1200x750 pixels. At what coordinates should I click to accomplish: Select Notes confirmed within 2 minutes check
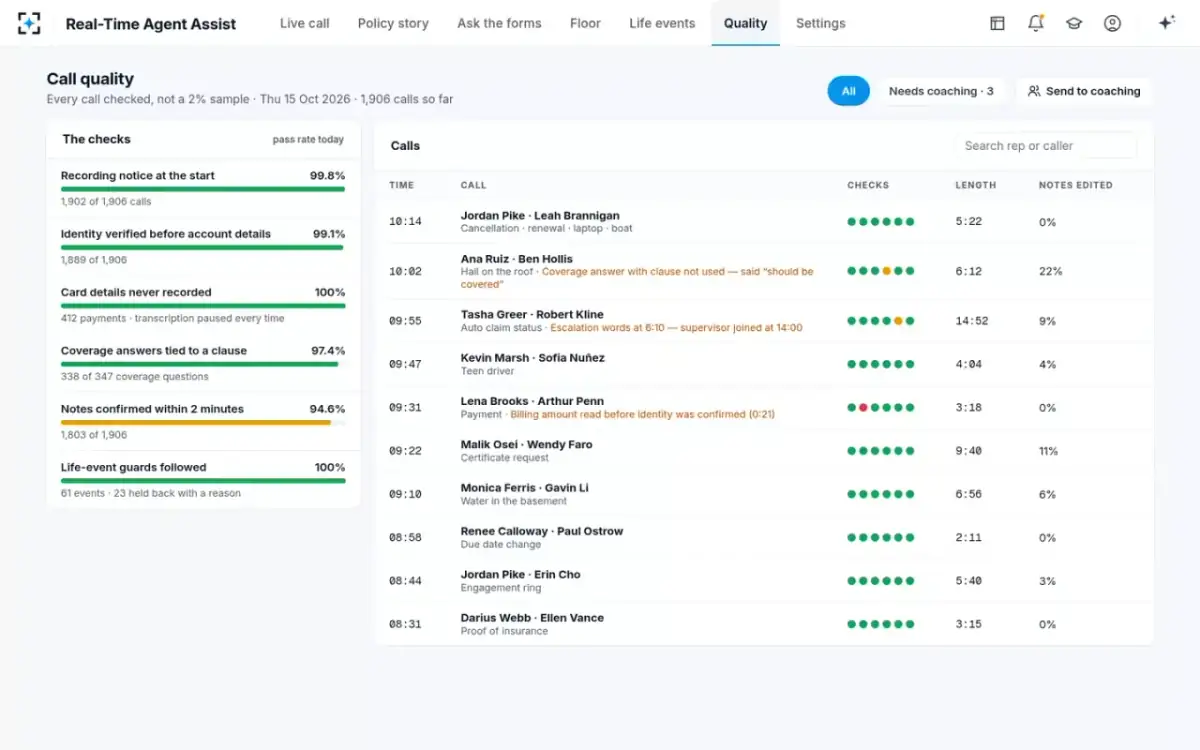click(203, 421)
